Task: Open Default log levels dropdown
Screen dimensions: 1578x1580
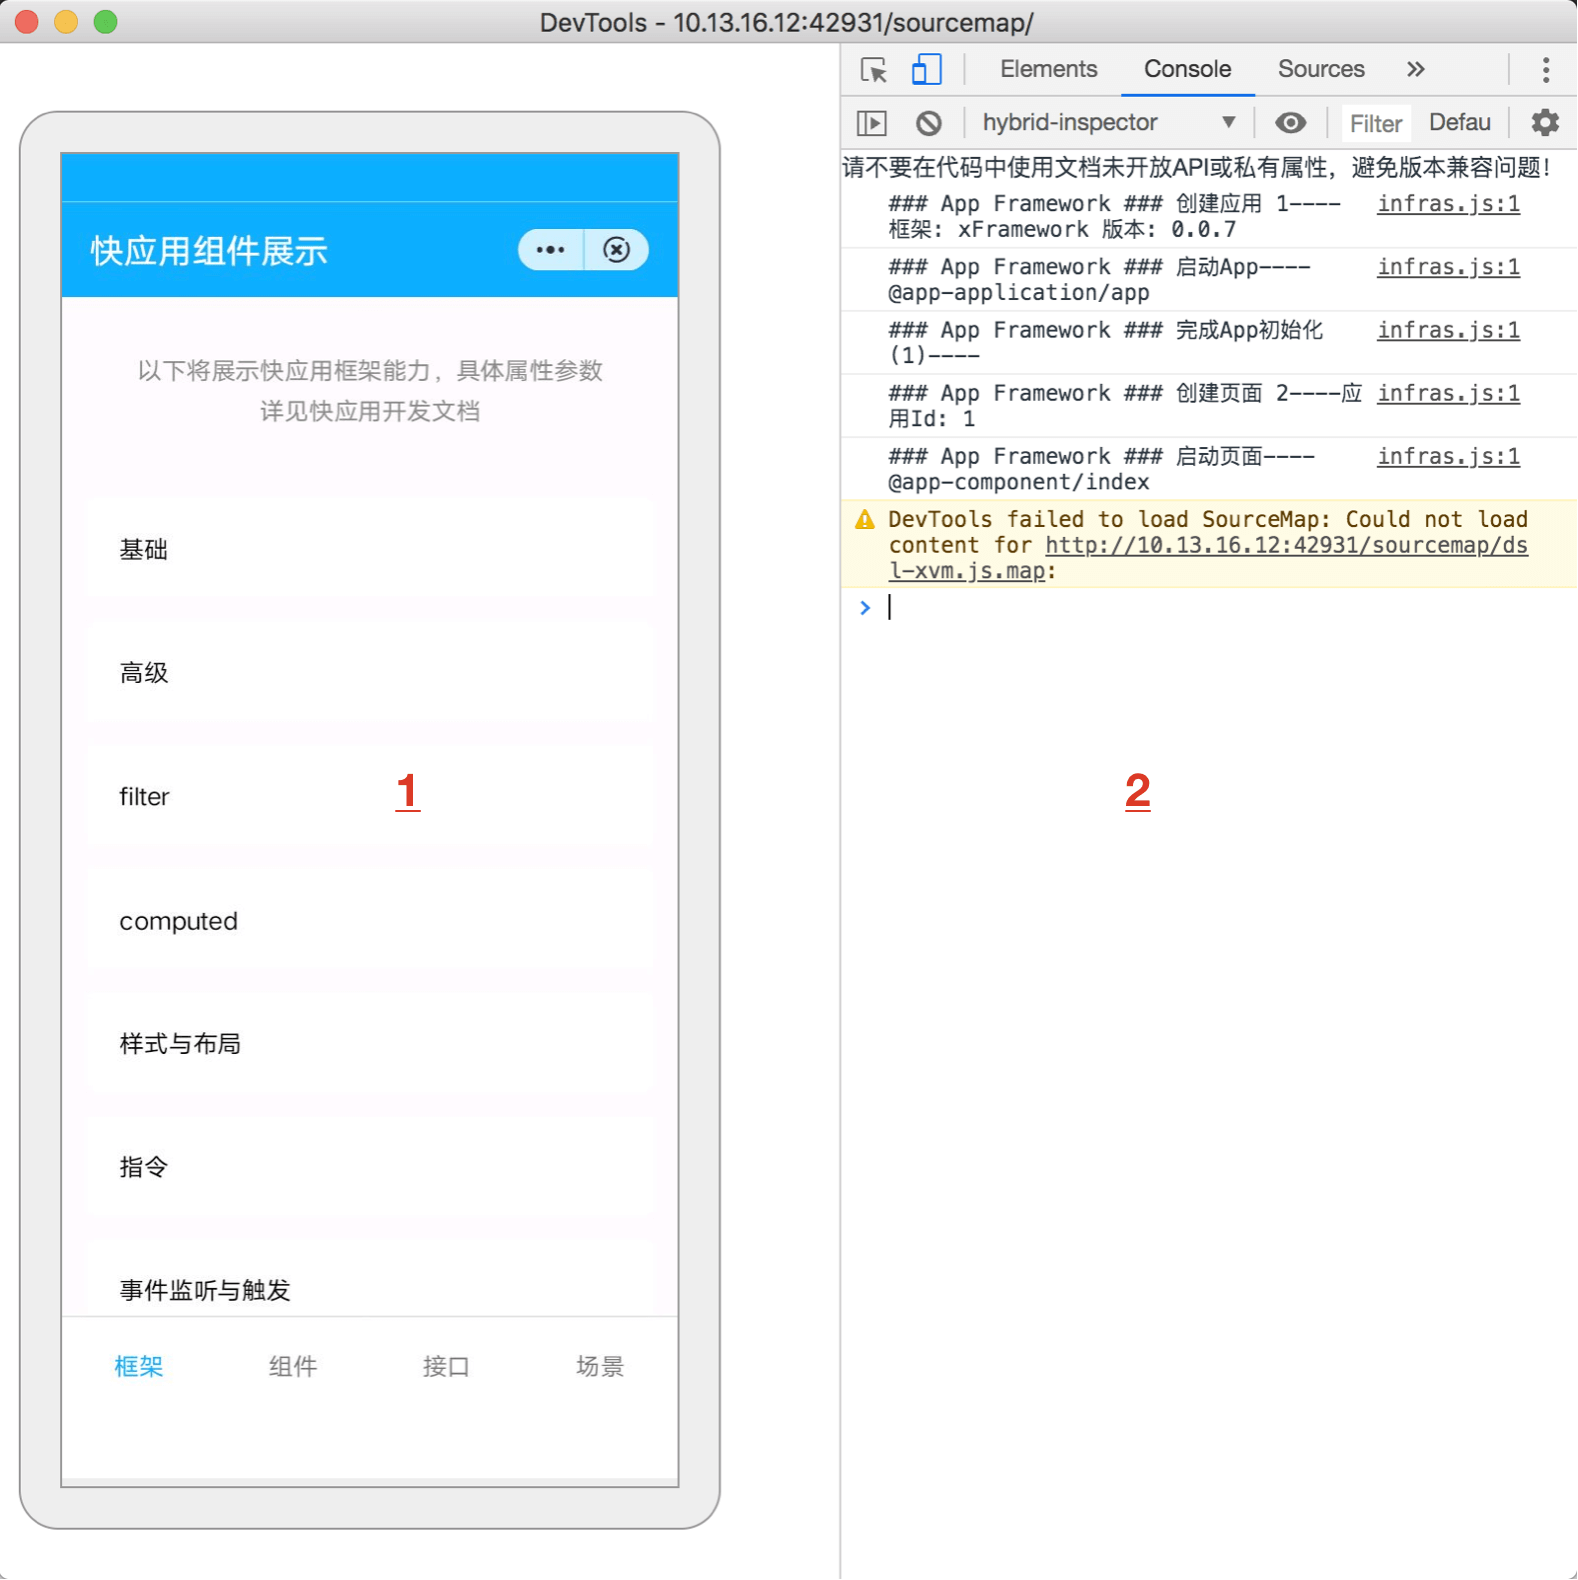Action: (x=1459, y=123)
